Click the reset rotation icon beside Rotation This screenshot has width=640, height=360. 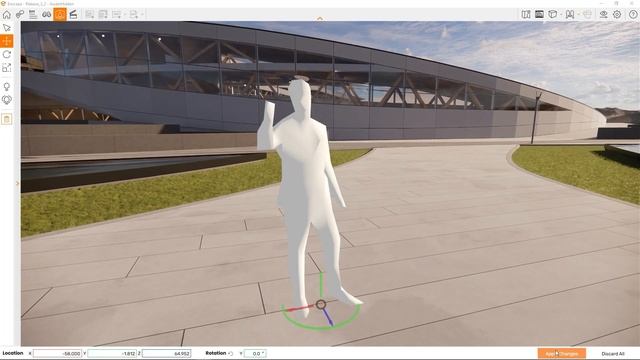tap(231, 353)
